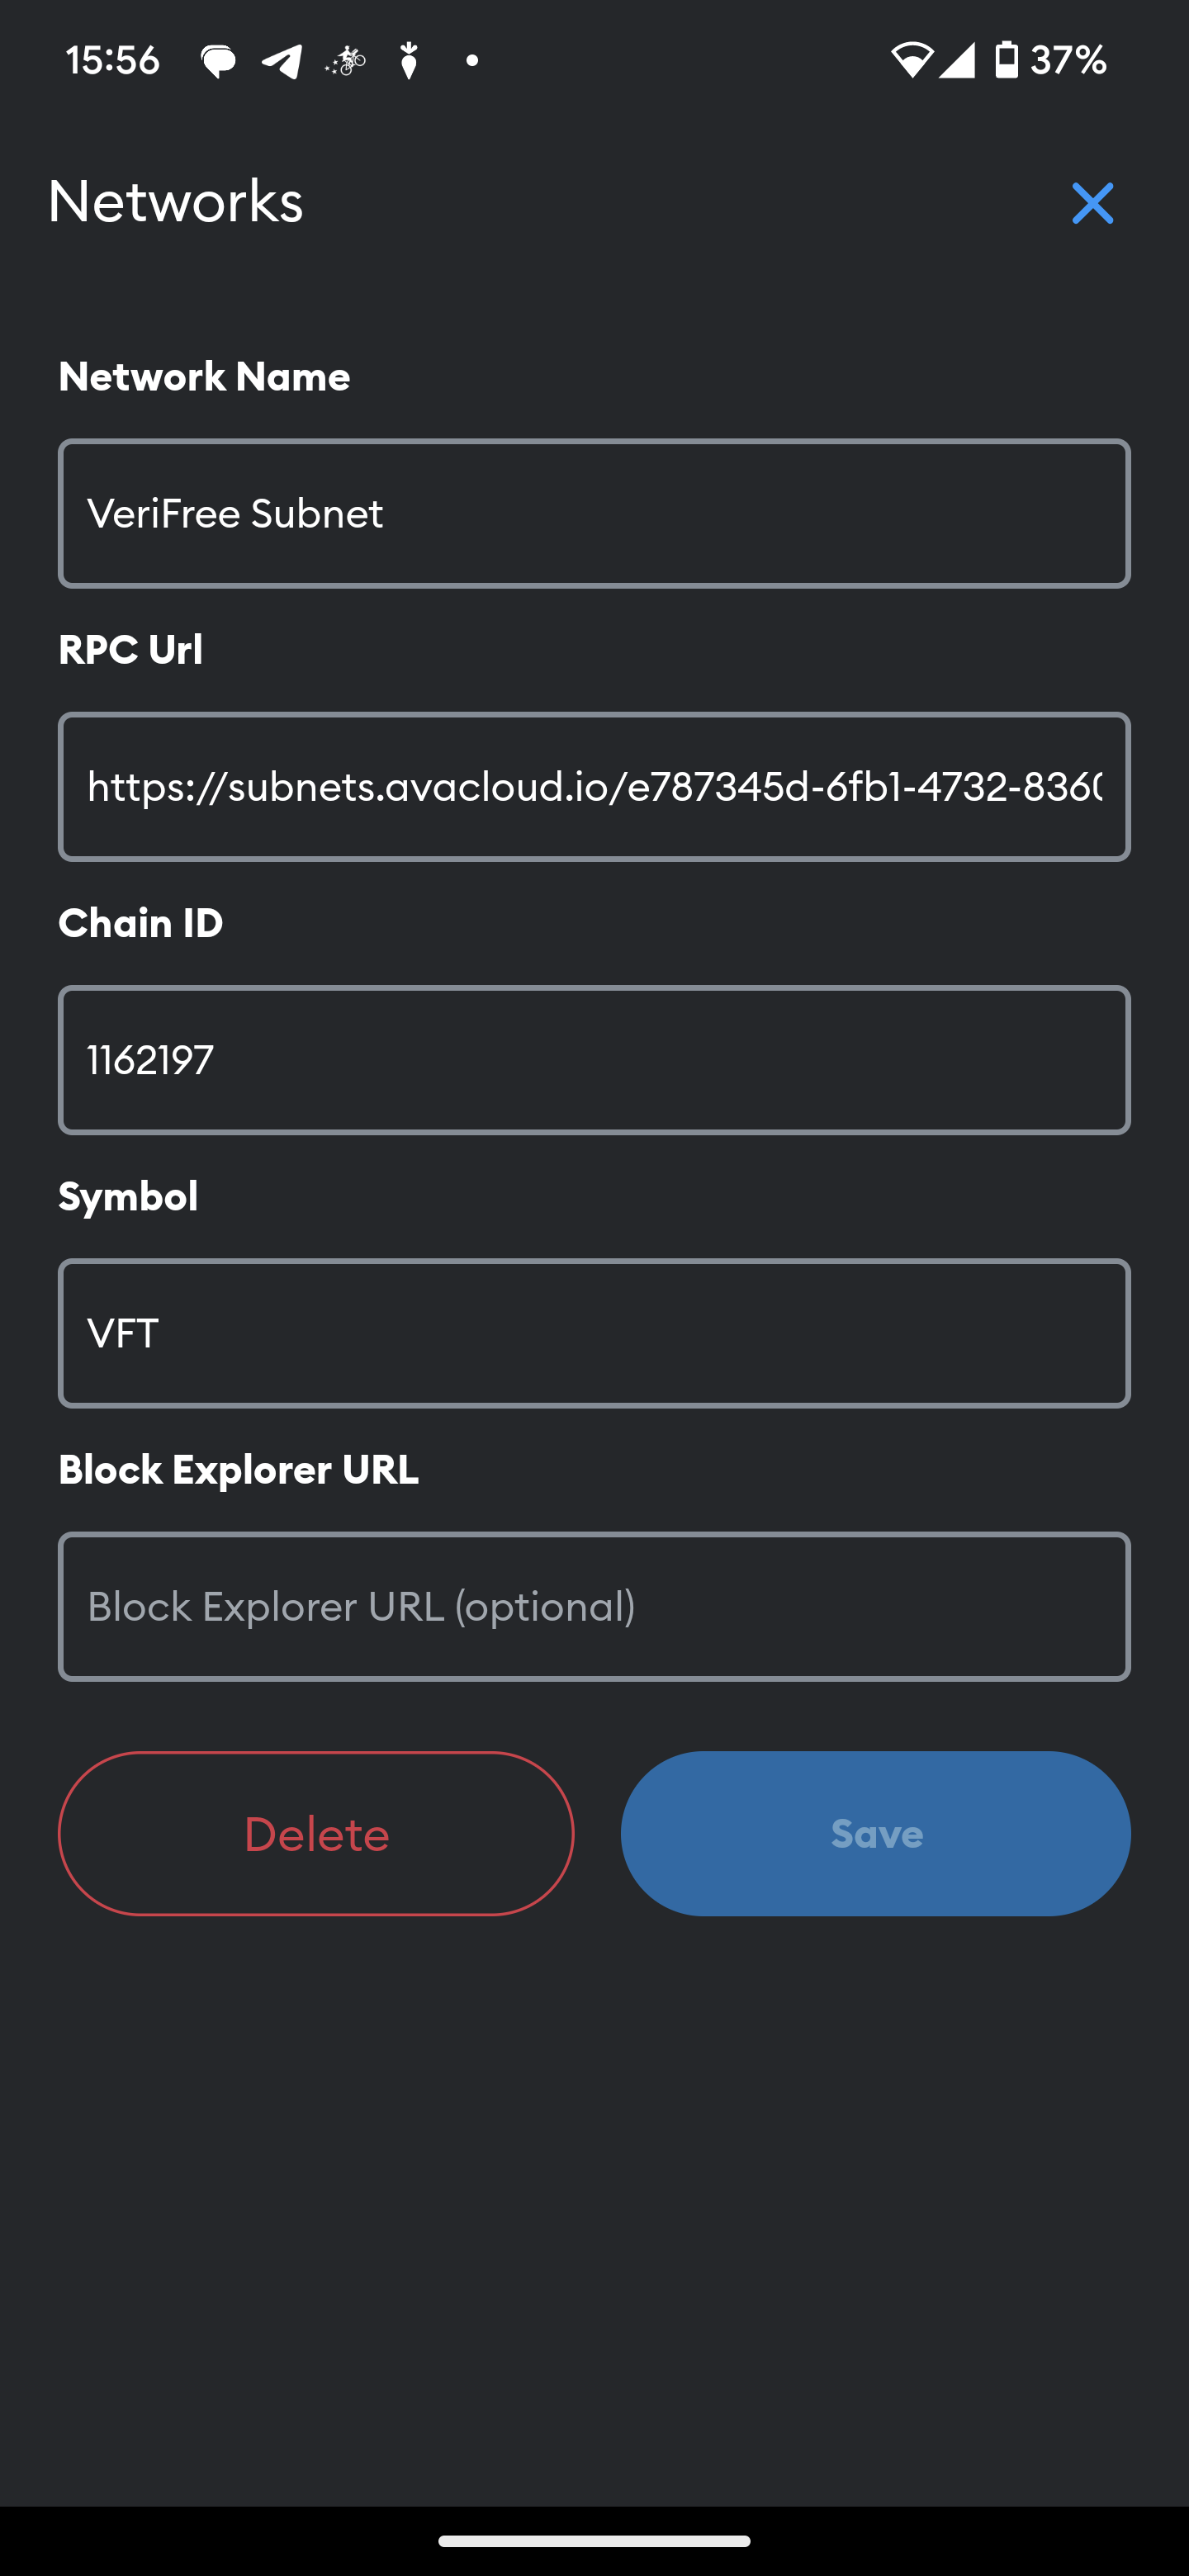The image size is (1189, 2576).
Task: Tap the dot overflow notification indicator
Action: pos(472,62)
